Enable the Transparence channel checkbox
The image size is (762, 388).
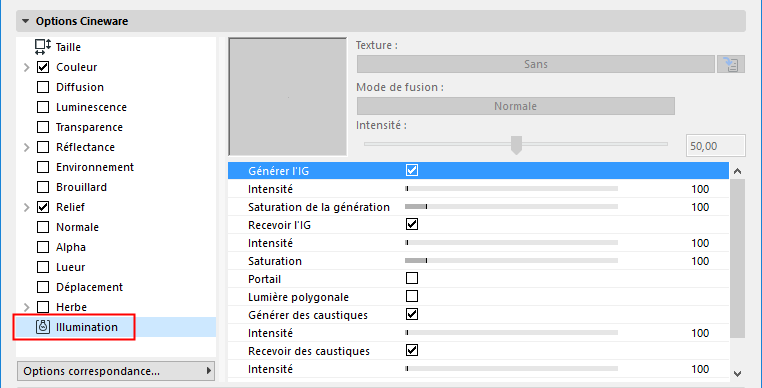click(x=43, y=127)
